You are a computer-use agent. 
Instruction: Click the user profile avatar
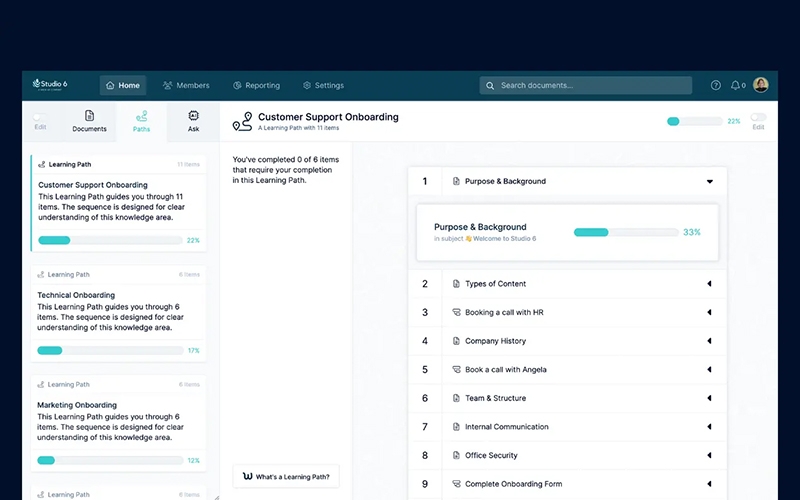point(761,85)
